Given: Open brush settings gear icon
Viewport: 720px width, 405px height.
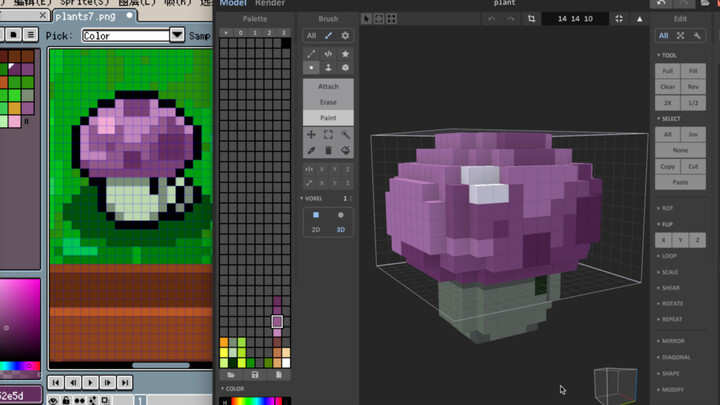Looking at the screenshot, I should tap(345, 35).
